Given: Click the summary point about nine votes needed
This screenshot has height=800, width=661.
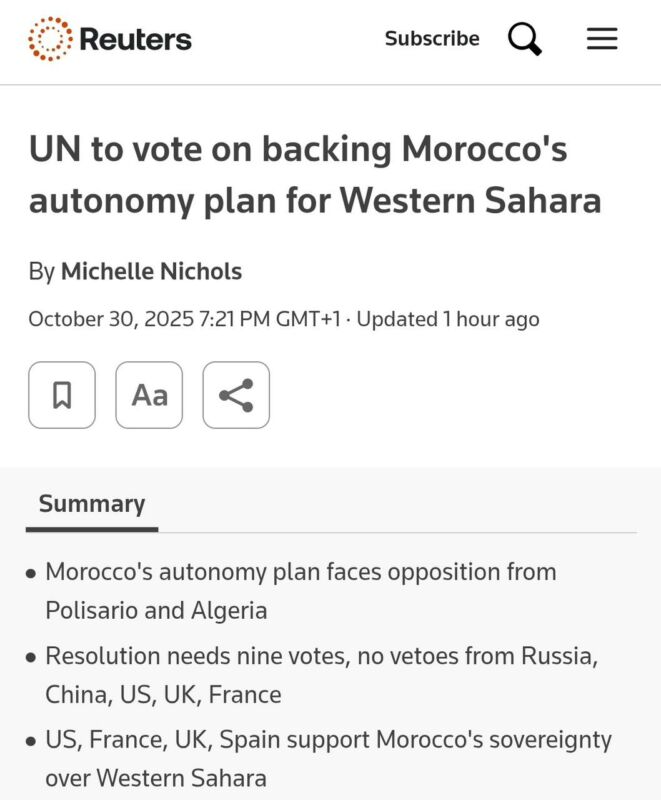Looking at the screenshot, I should pos(320,675).
